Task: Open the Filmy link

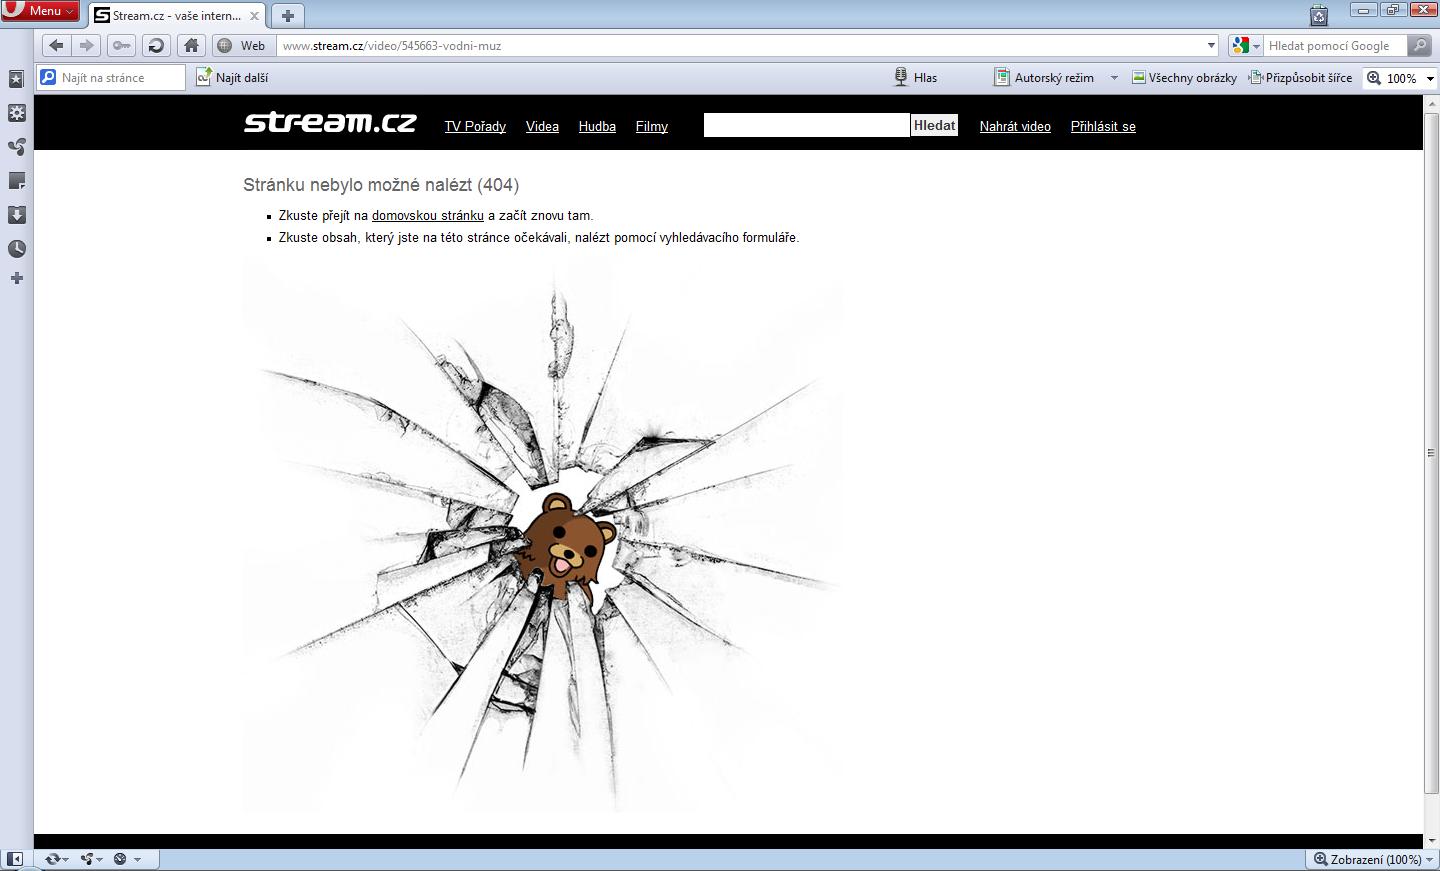Action: point(651,126)
